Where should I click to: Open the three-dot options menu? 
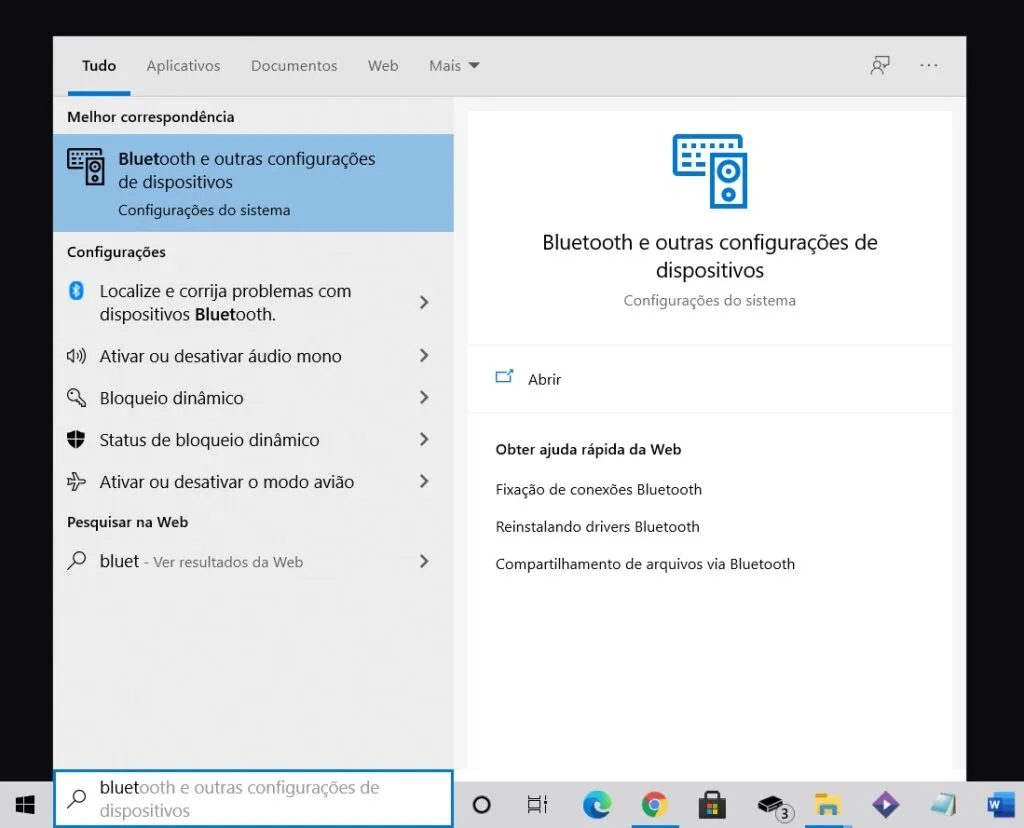click(929, 65)
